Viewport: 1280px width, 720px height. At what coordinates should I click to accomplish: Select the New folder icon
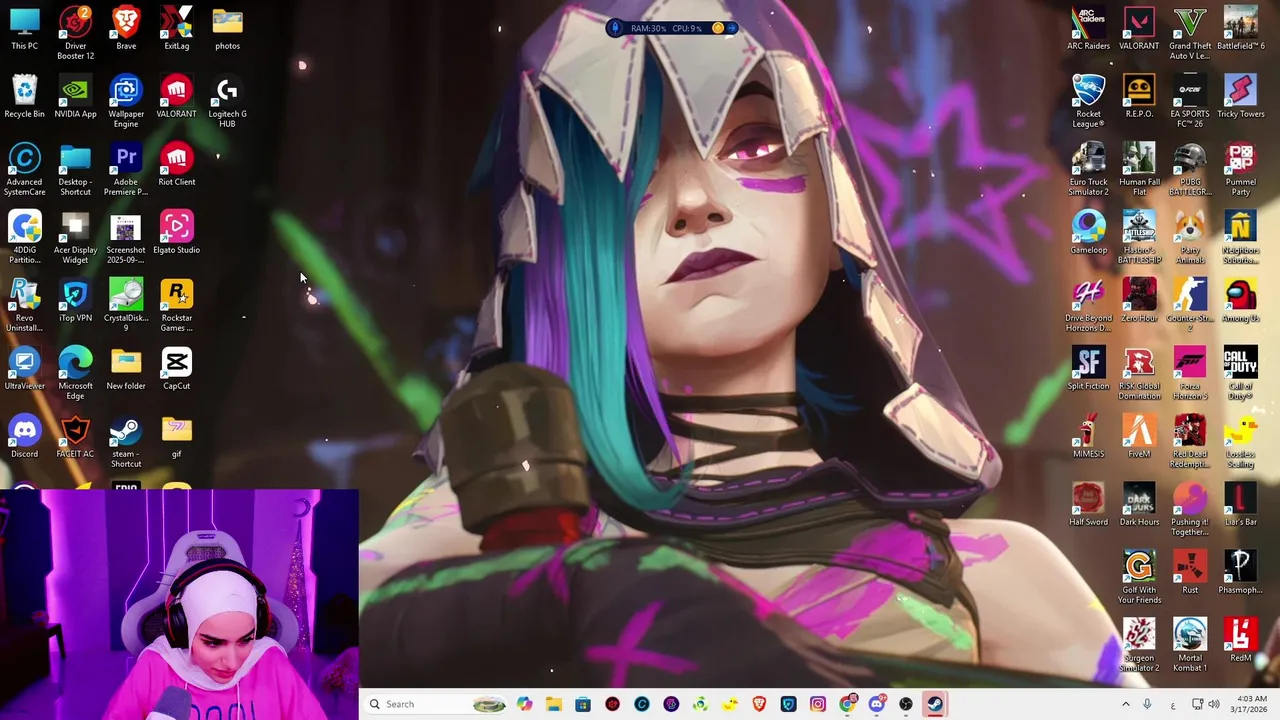point(126,368)
